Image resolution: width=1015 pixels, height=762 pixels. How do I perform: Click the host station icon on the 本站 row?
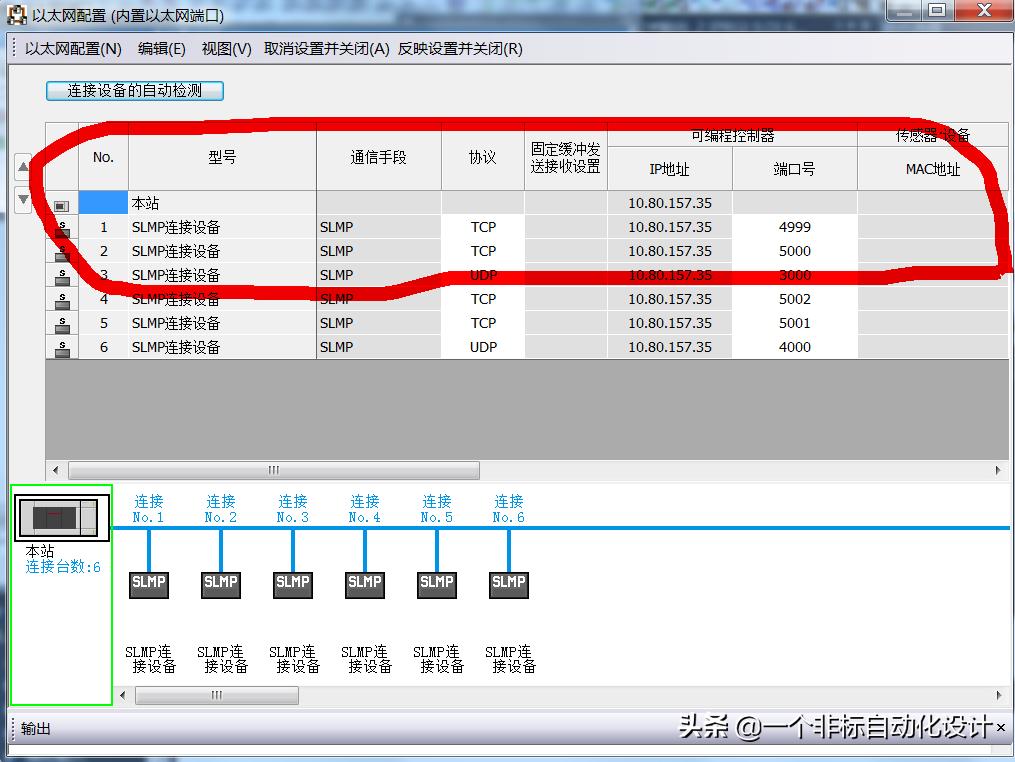click(x=62, y=202)
